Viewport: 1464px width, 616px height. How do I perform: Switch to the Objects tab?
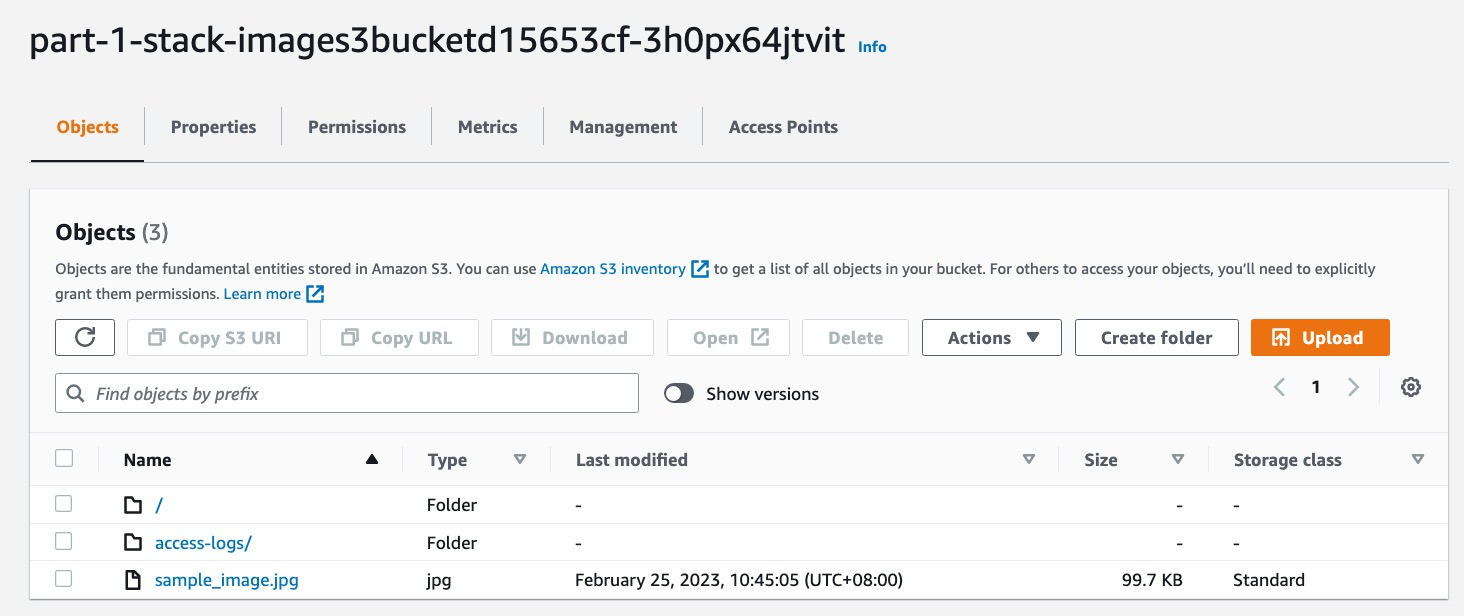88,127
